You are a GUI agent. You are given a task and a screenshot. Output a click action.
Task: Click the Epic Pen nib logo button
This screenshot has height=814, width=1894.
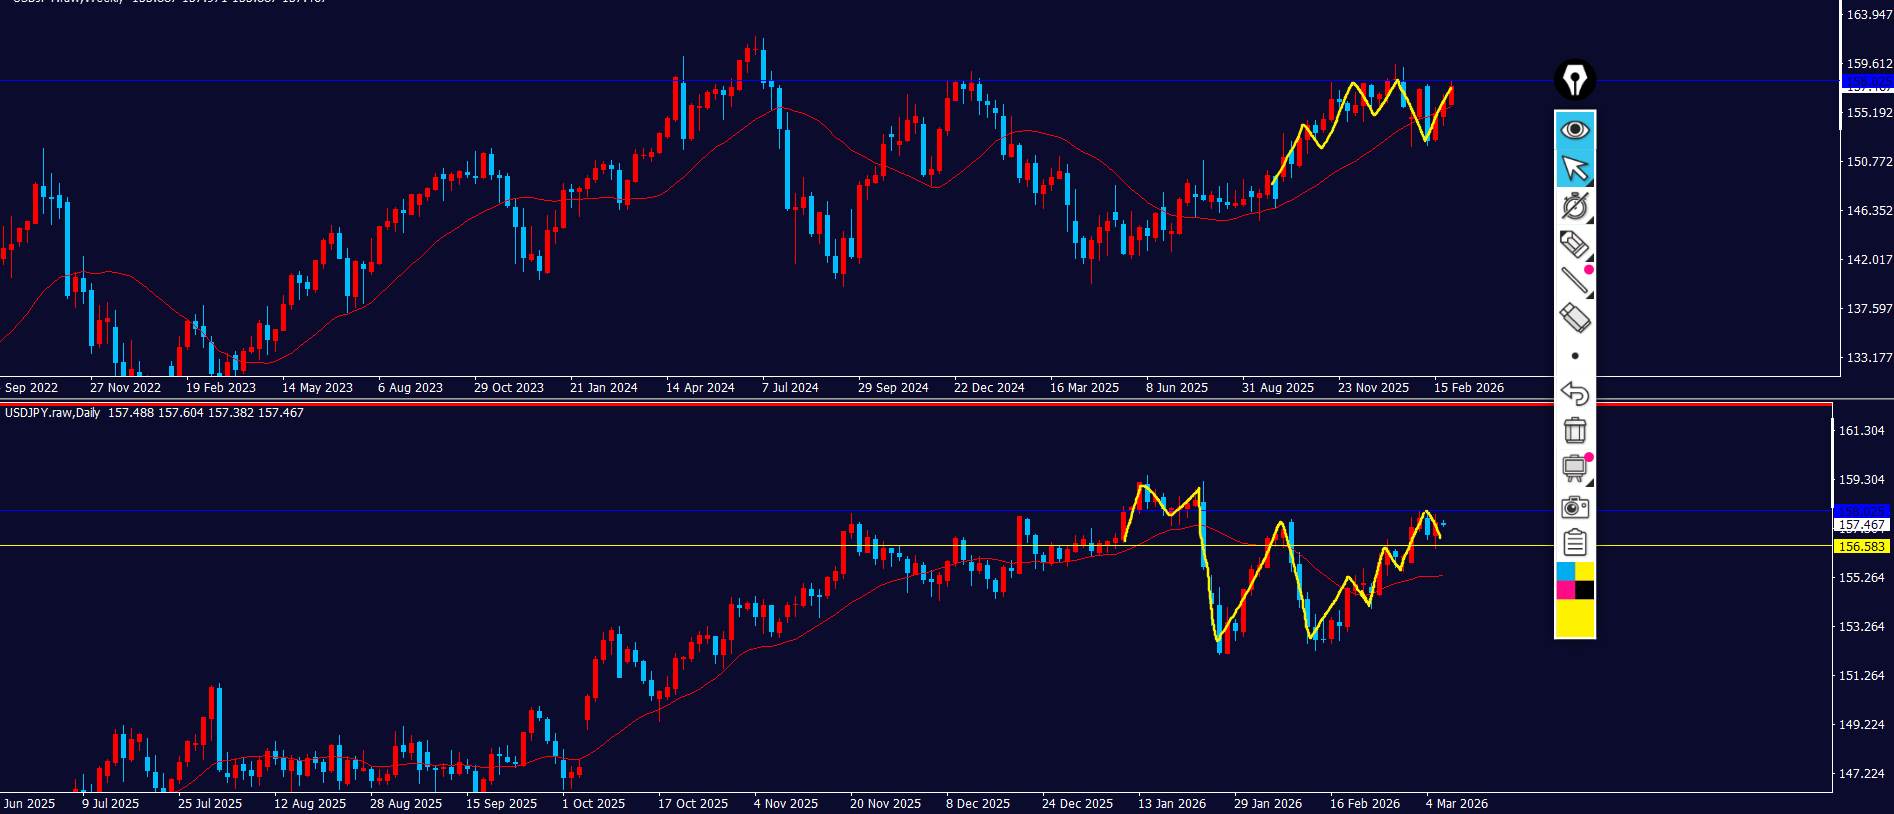pos(1574,80)
